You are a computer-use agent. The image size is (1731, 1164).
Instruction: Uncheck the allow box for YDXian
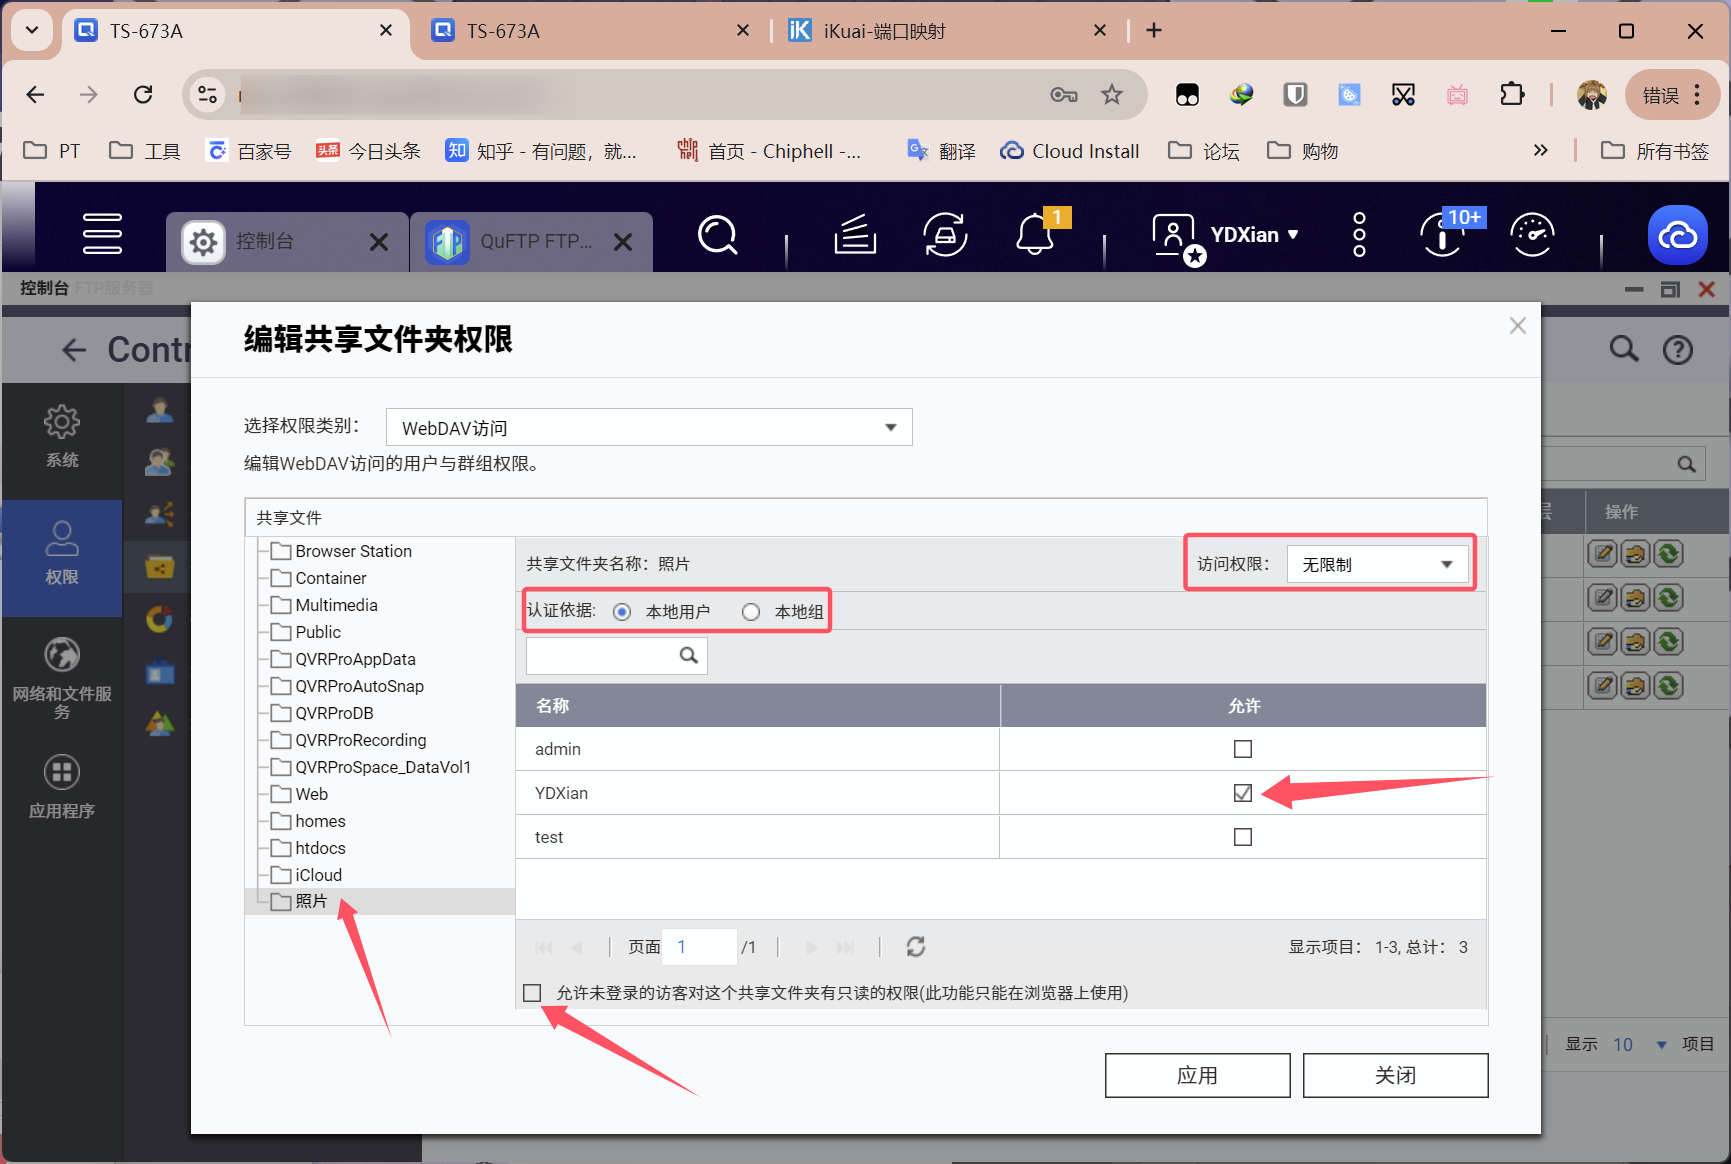1242,793
